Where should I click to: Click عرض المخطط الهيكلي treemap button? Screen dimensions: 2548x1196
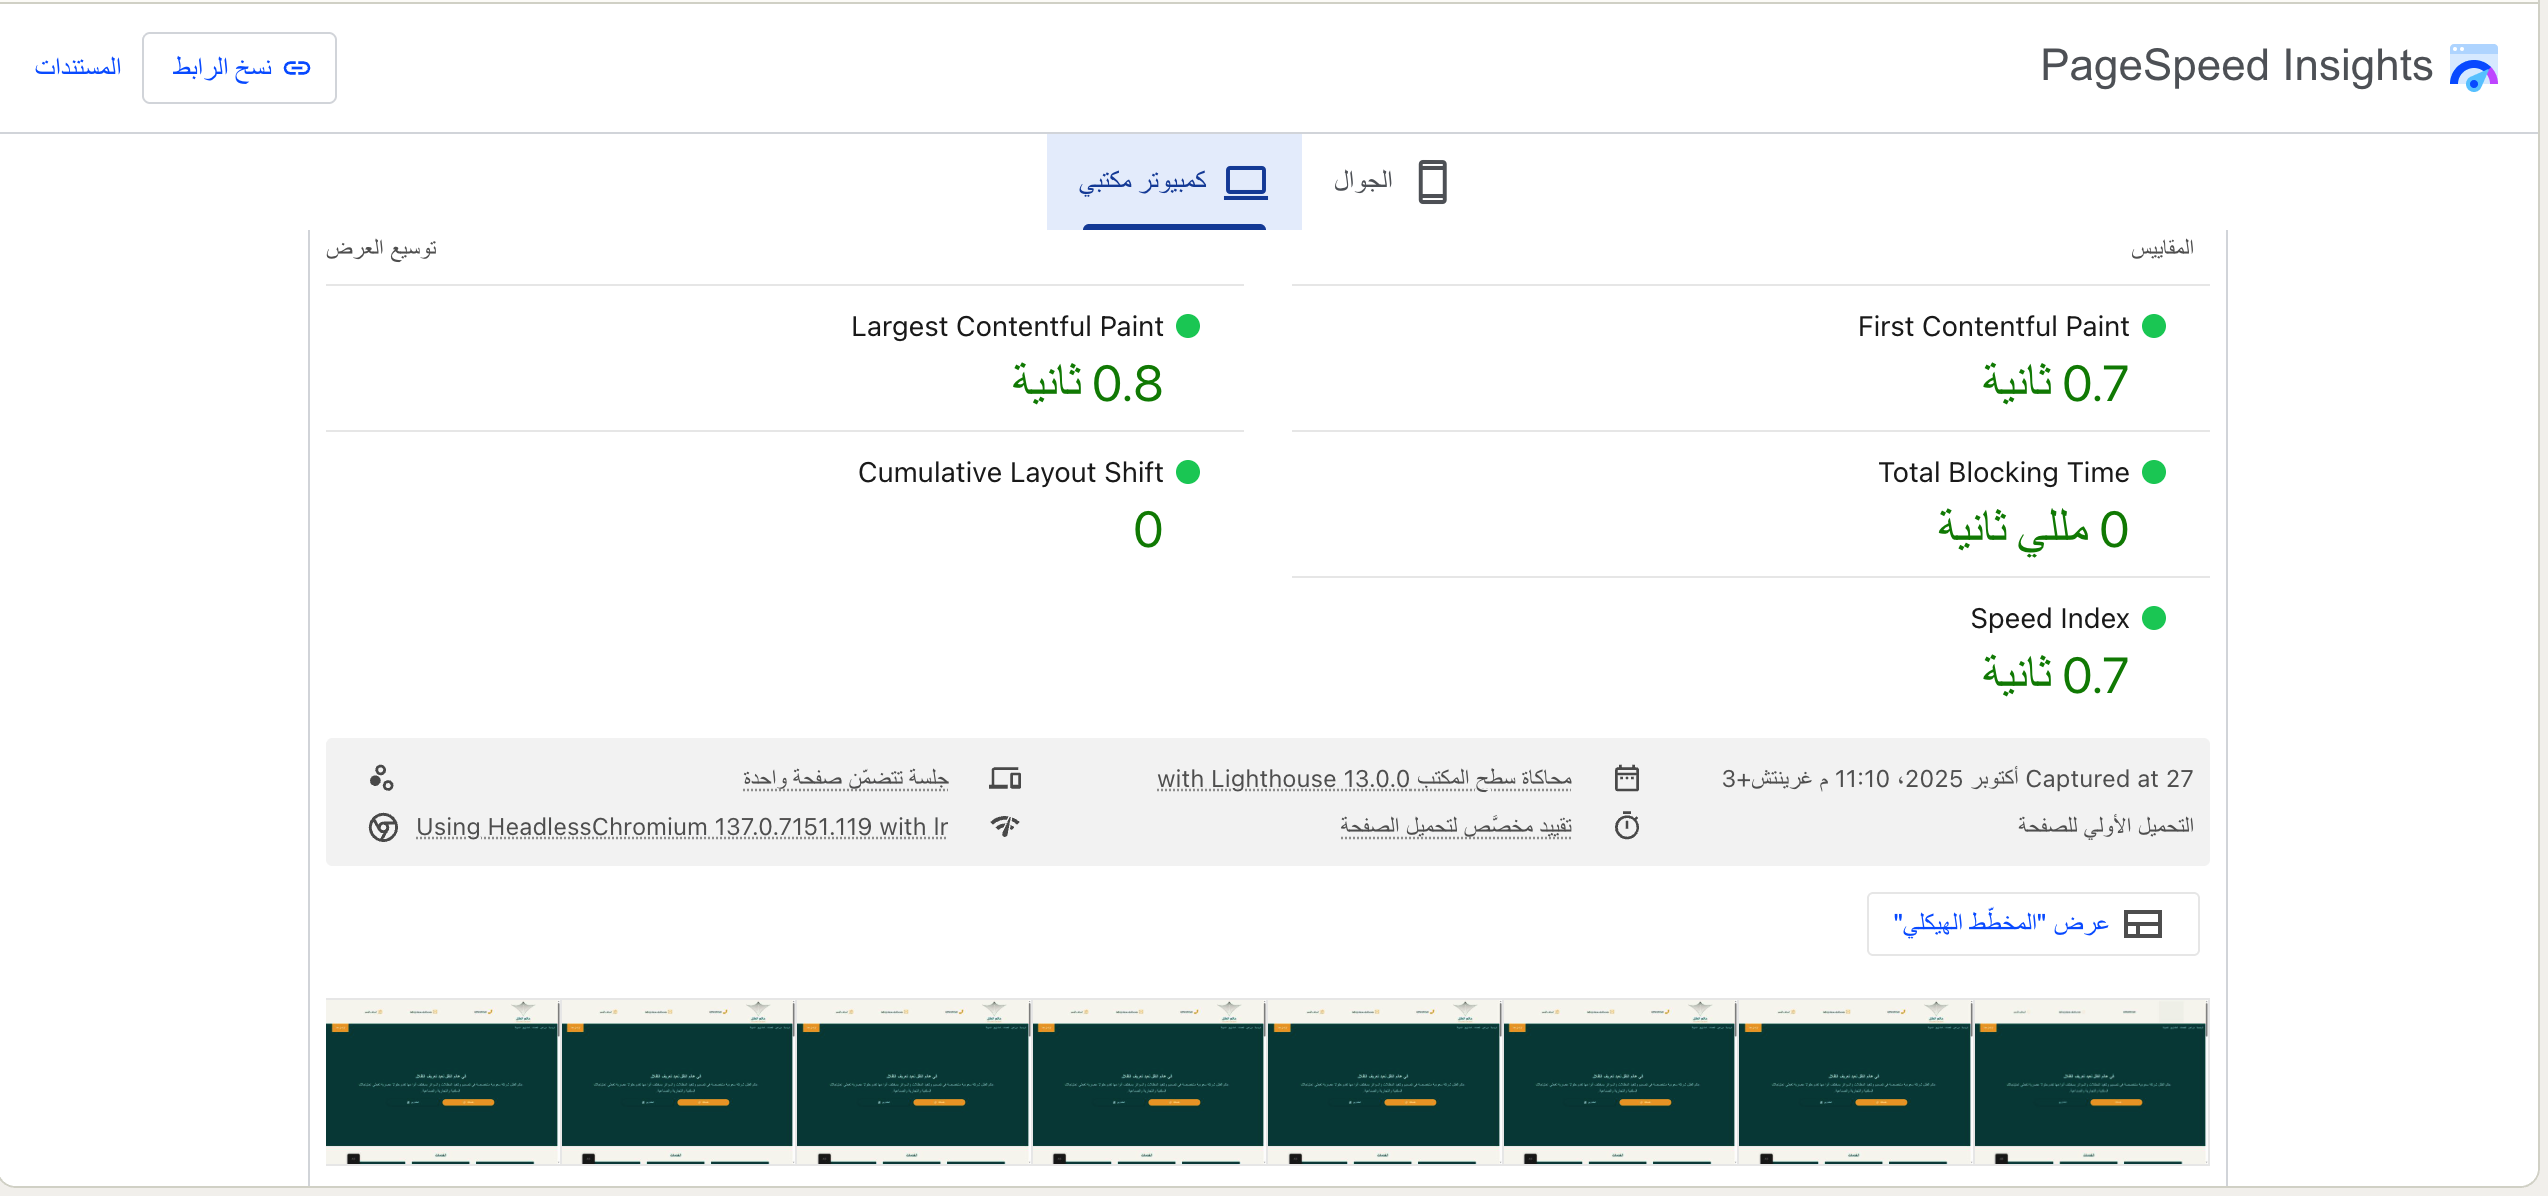tap(2031, 923)
